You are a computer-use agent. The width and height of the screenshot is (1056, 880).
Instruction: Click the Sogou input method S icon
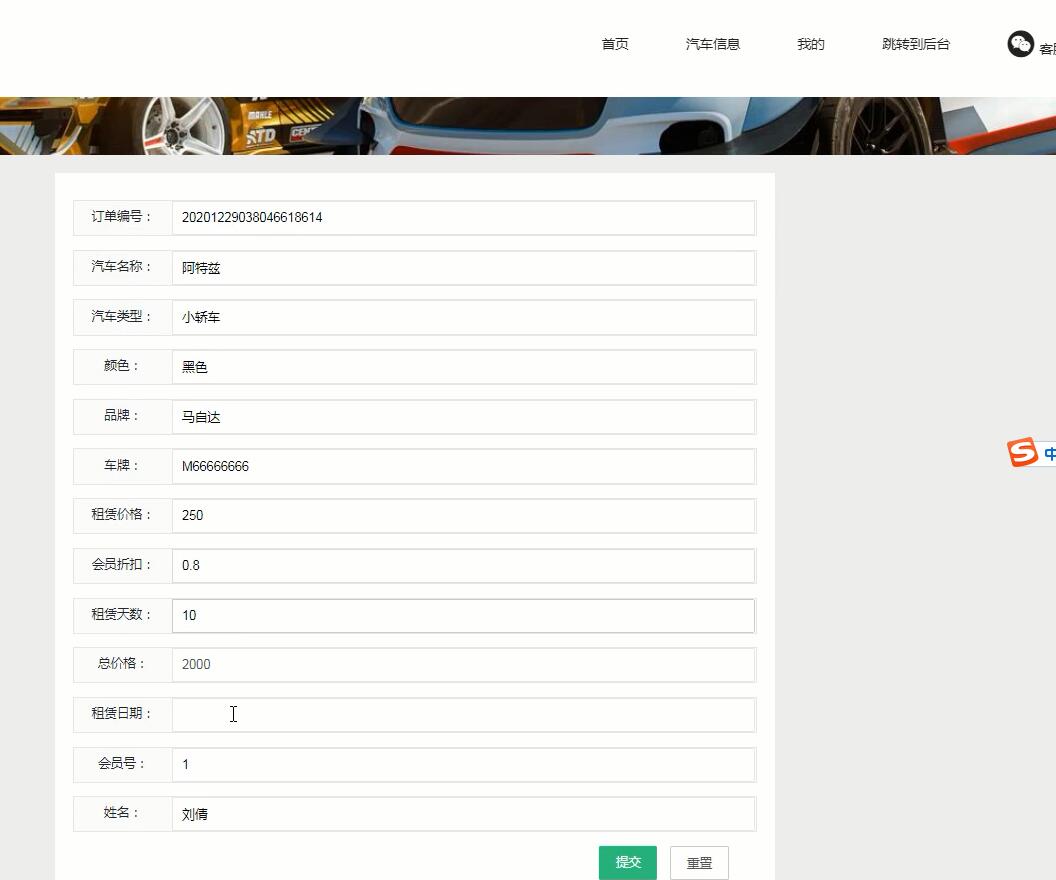(x=1022, y=452)
